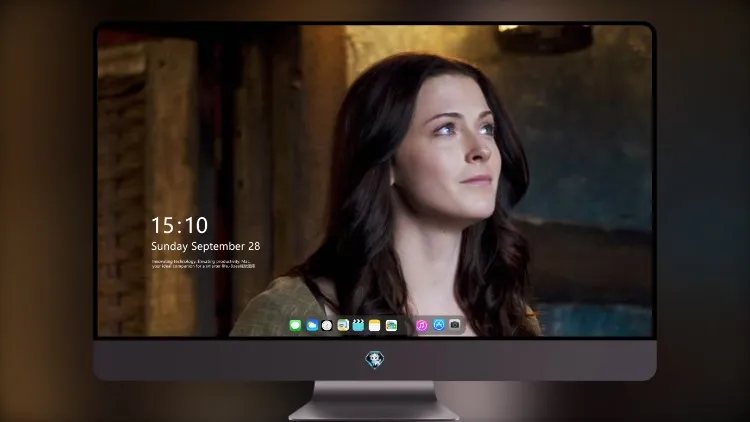Click the Sunday September 28 date text
The height and width of the screenshot is (422, 750).
point(206,246)
